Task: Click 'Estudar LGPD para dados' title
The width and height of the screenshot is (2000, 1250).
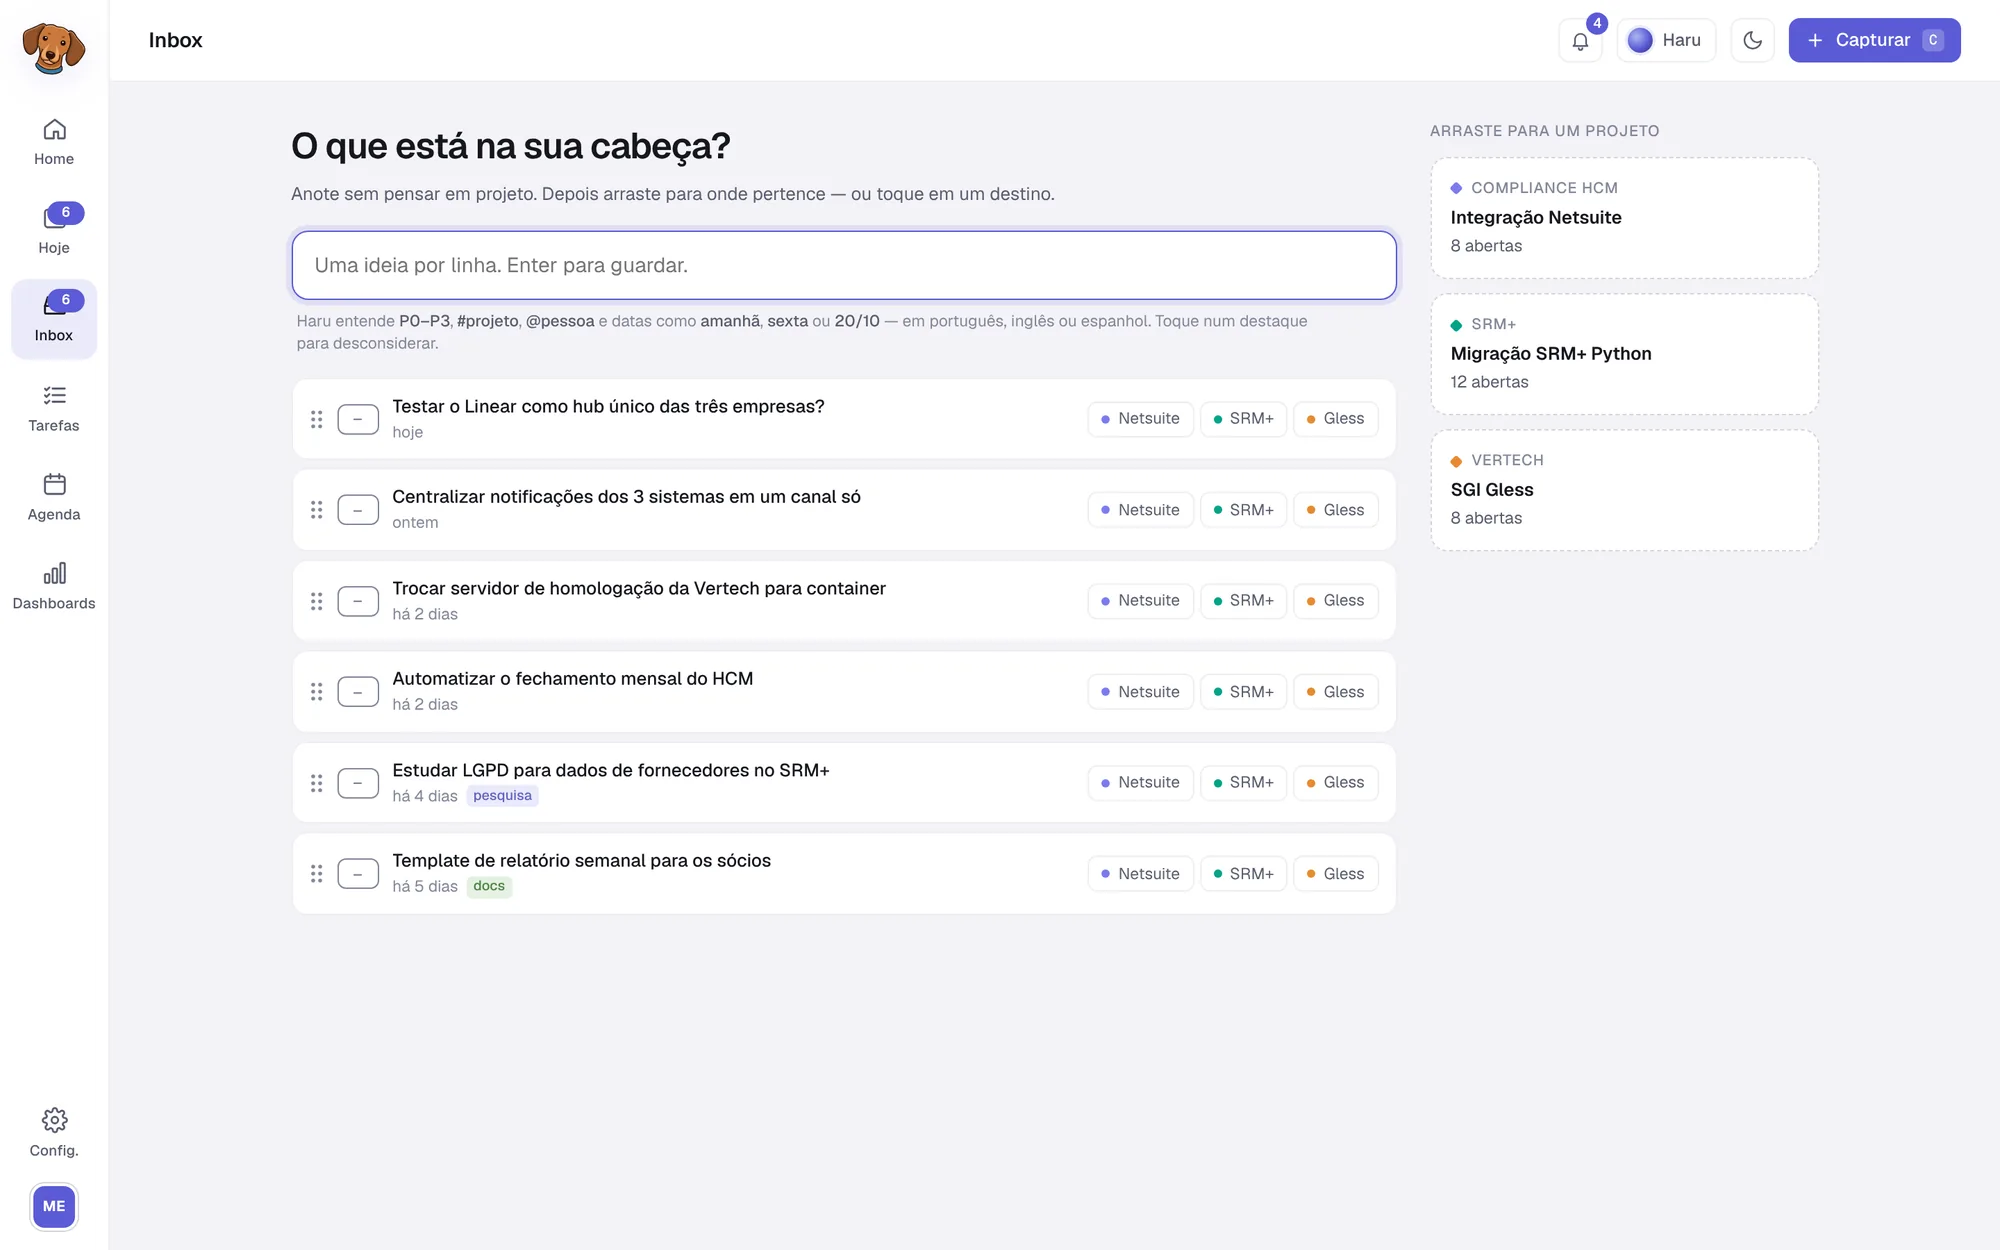Action: (610, 770)
